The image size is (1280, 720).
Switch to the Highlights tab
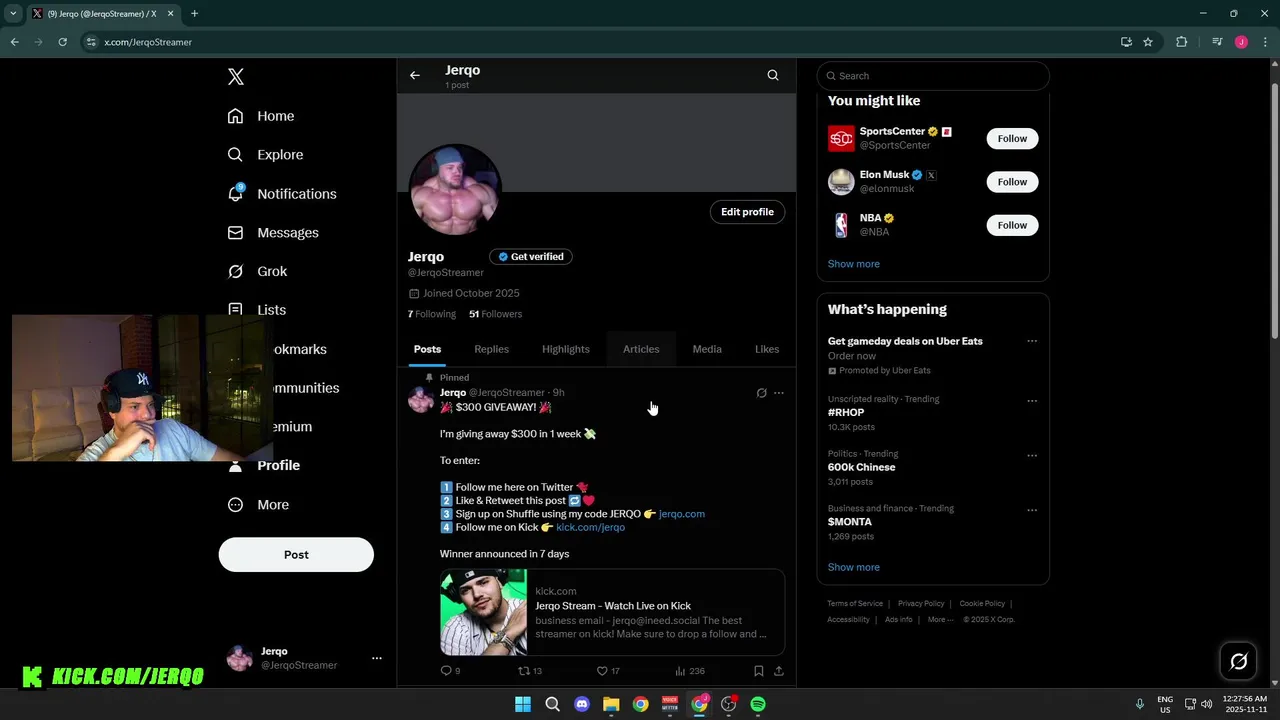566,349
